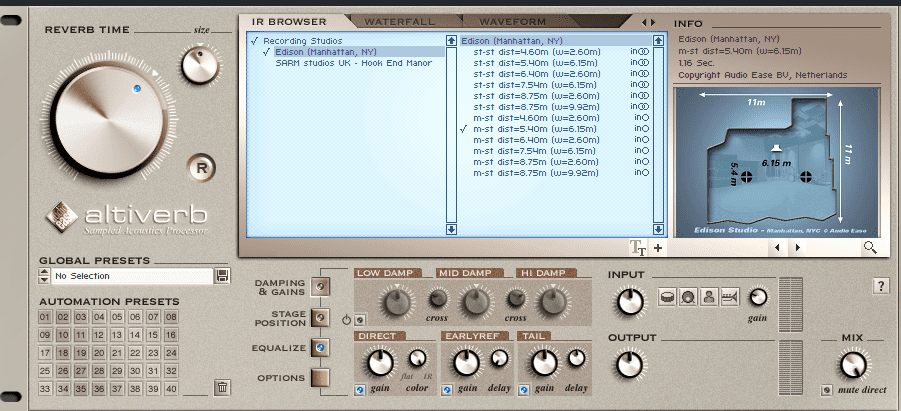Image resolution: width=901 pixels, height=411 pixels.
Task: Delete automation preset with trash icon
Action: (x=222, y=387)
